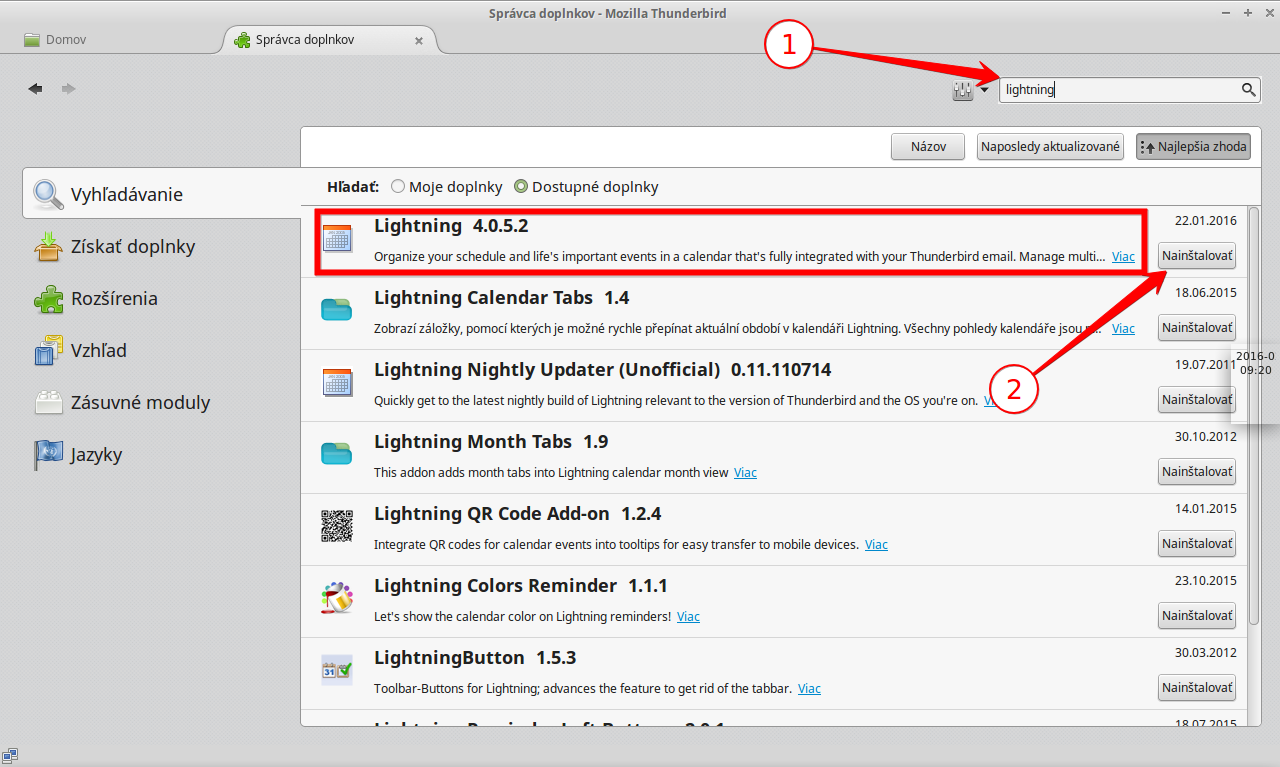Screen dimensions: 1280x767
Task: Install Lightning Calendar Tabs
Action: [1197, 327]
